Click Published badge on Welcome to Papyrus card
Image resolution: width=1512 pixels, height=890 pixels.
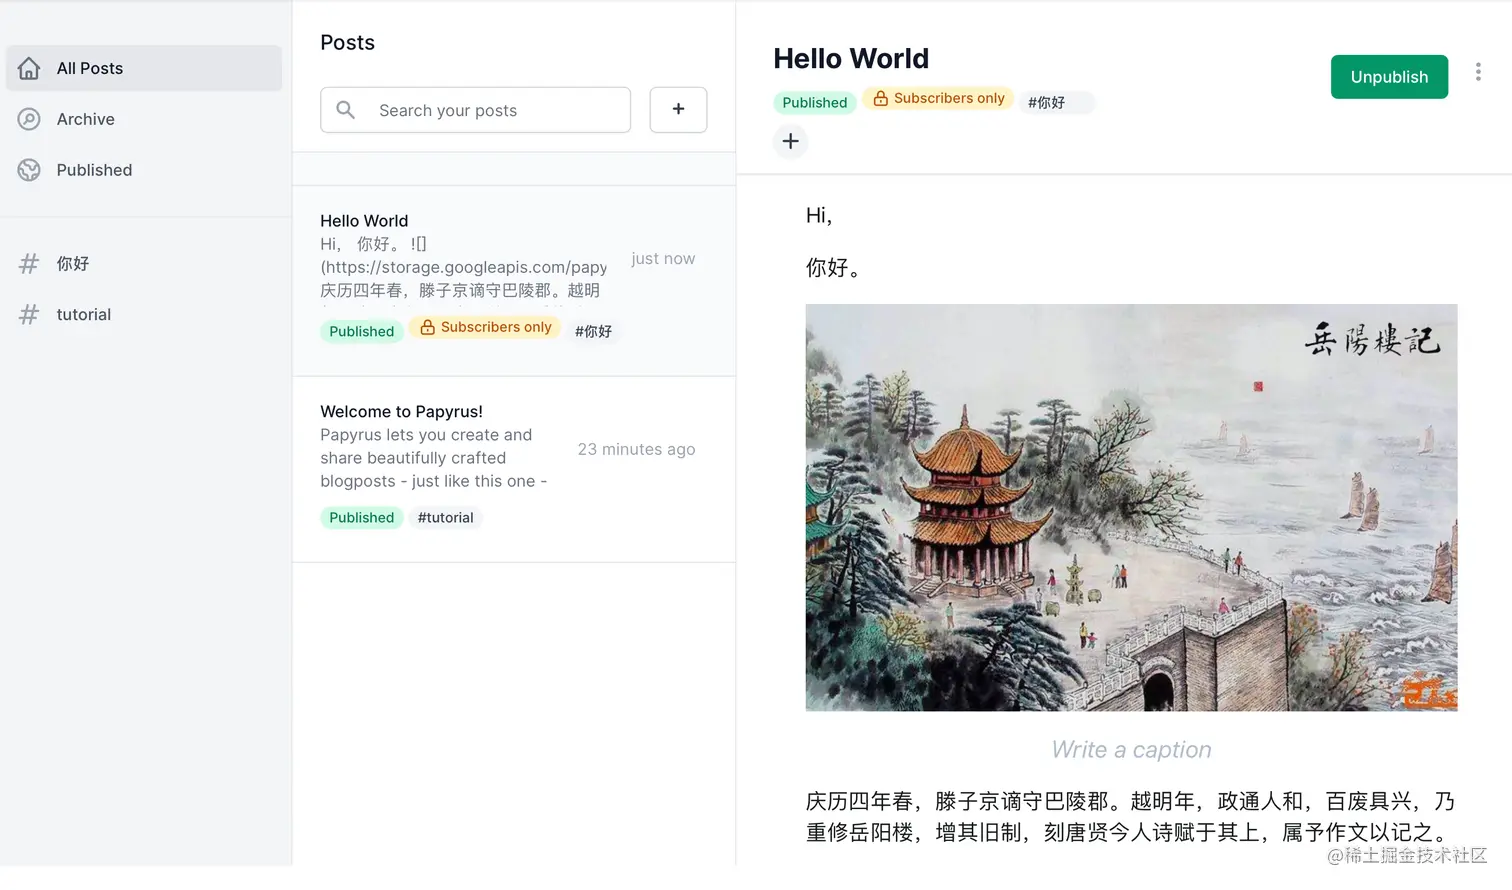pyautogui.click(x=362, y=517)
